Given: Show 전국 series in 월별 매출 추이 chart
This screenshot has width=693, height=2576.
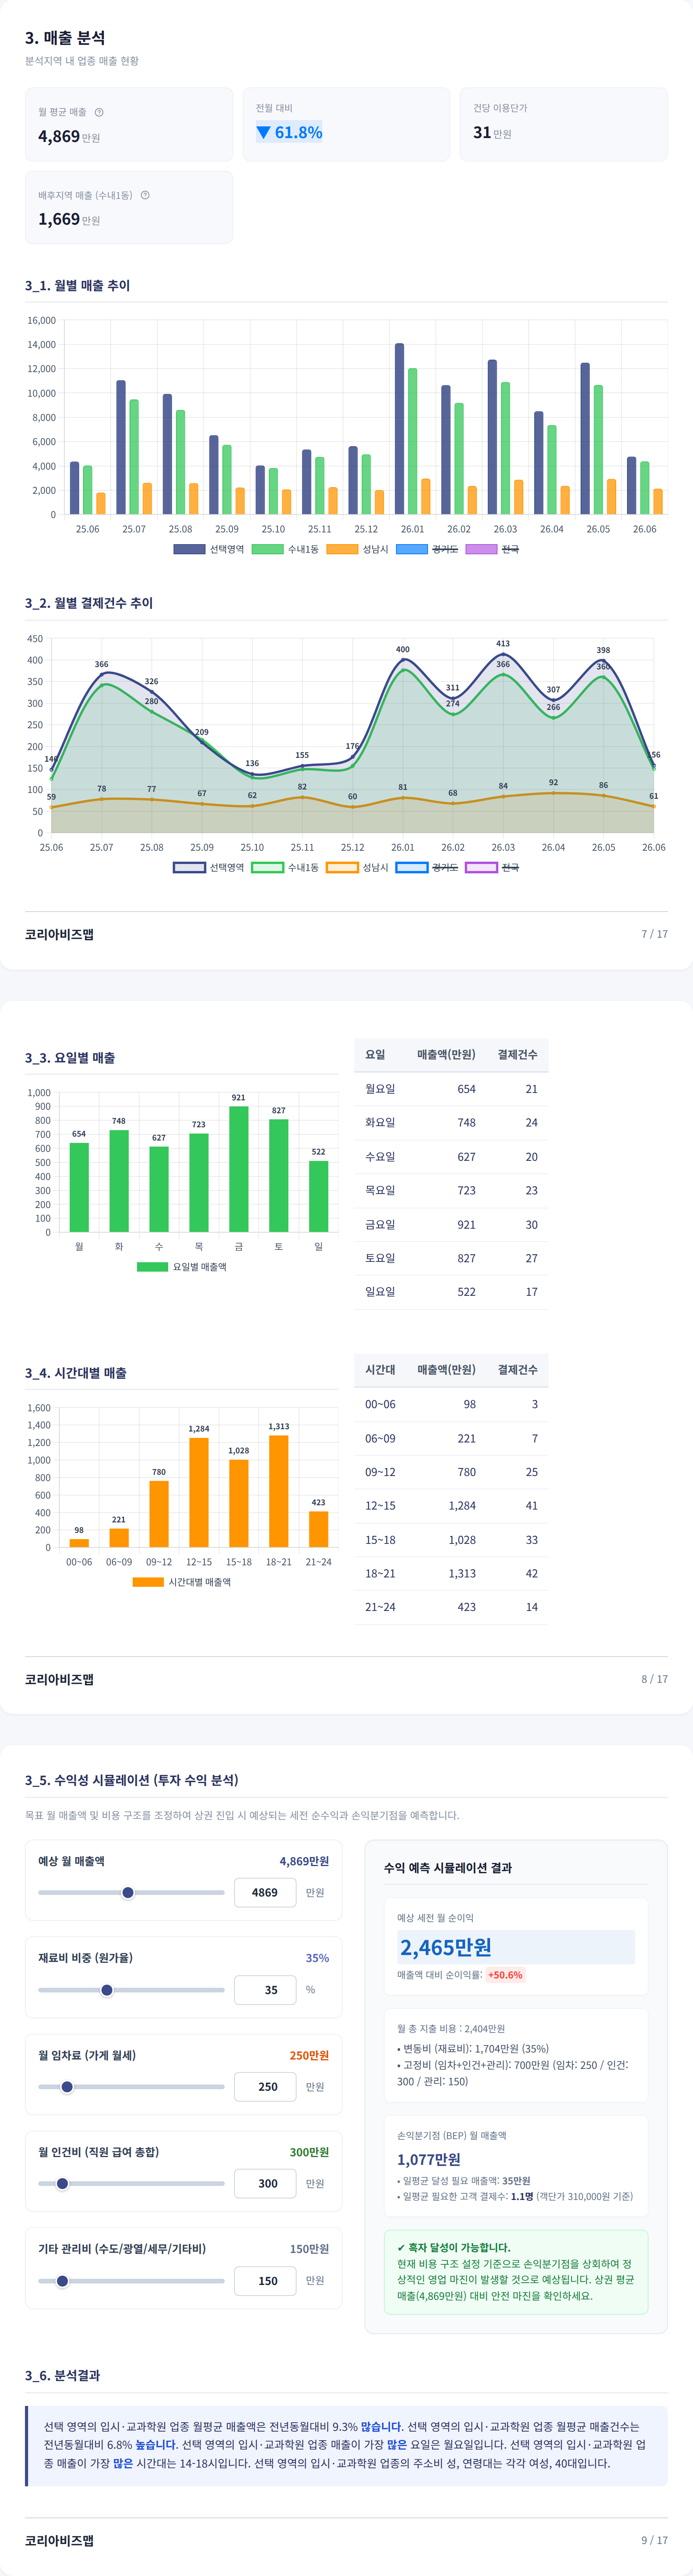Looking at the screenshot, I should 492,549.
